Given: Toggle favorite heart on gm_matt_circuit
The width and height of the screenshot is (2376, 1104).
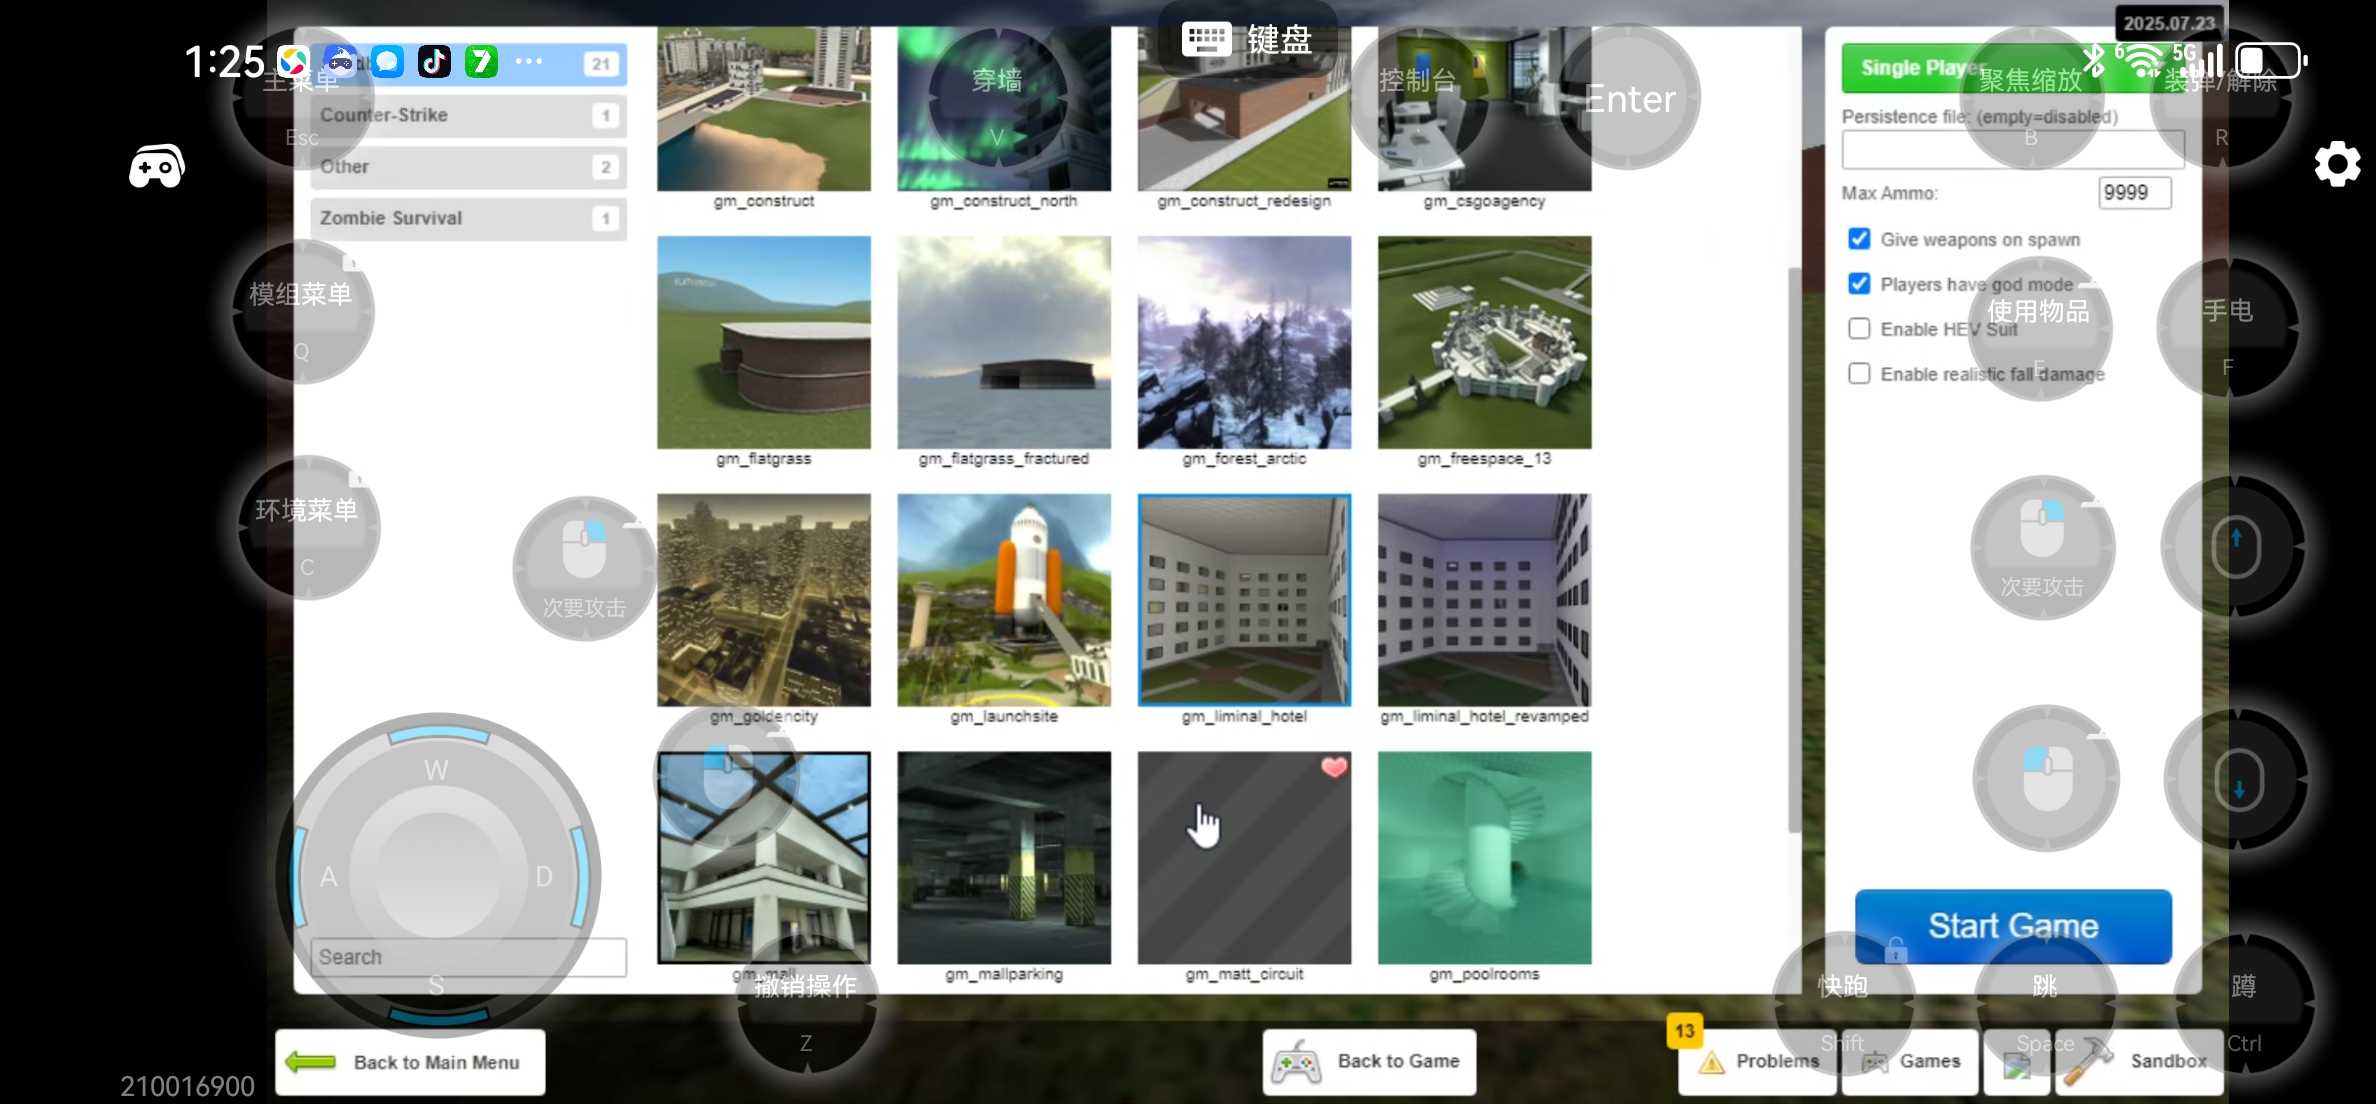Looking at the screenshot, I should [x=1334, y=767].
